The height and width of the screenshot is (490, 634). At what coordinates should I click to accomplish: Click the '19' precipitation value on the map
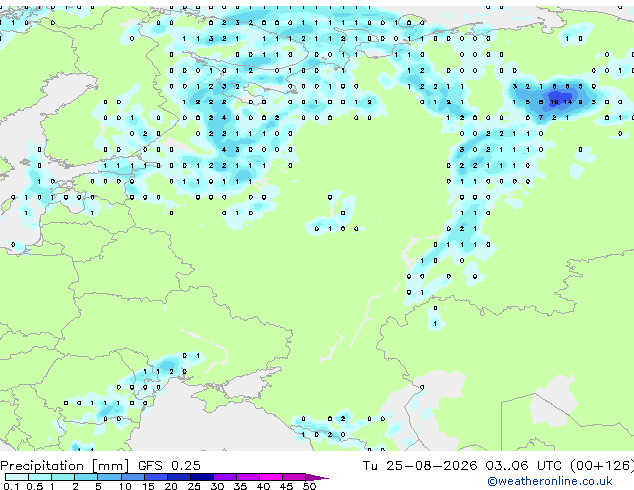click(554, 102)
